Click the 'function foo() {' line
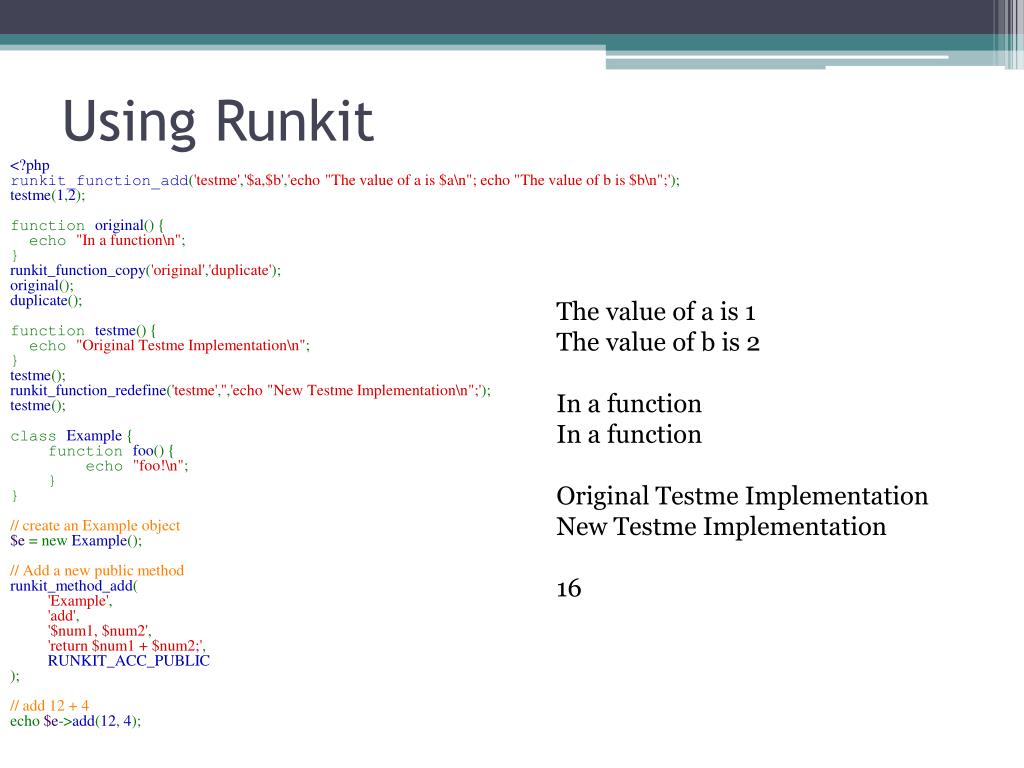This screenshot has height=768, width=1024. pos(111,451)
